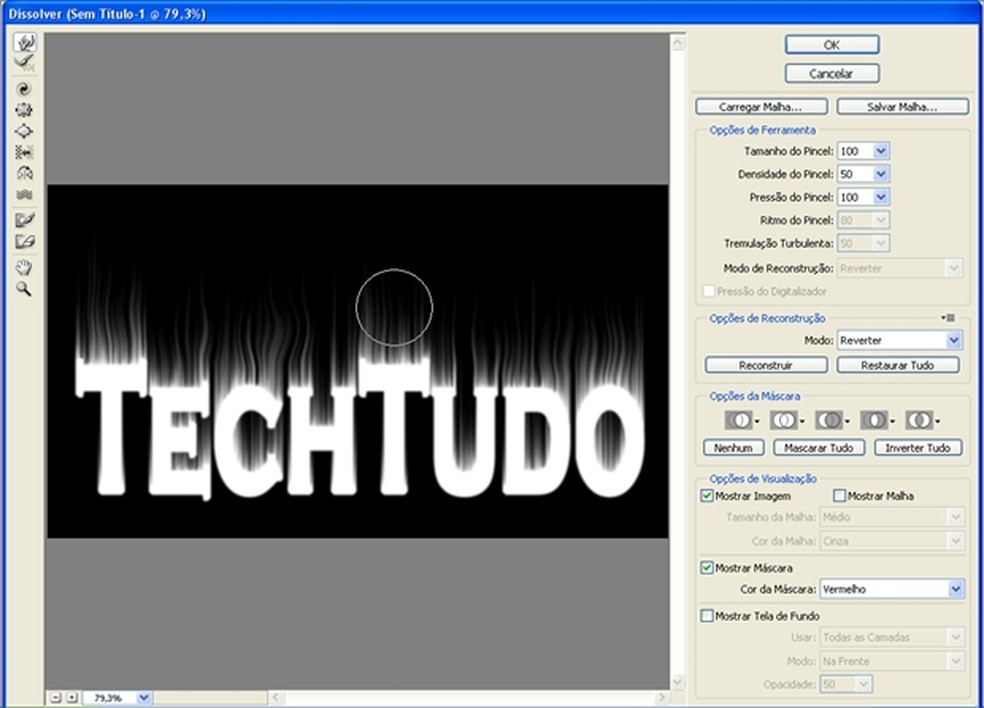This screenshot has width=984, height=708.
Task: Activate the Pucker tool
Action: point(25,110)
